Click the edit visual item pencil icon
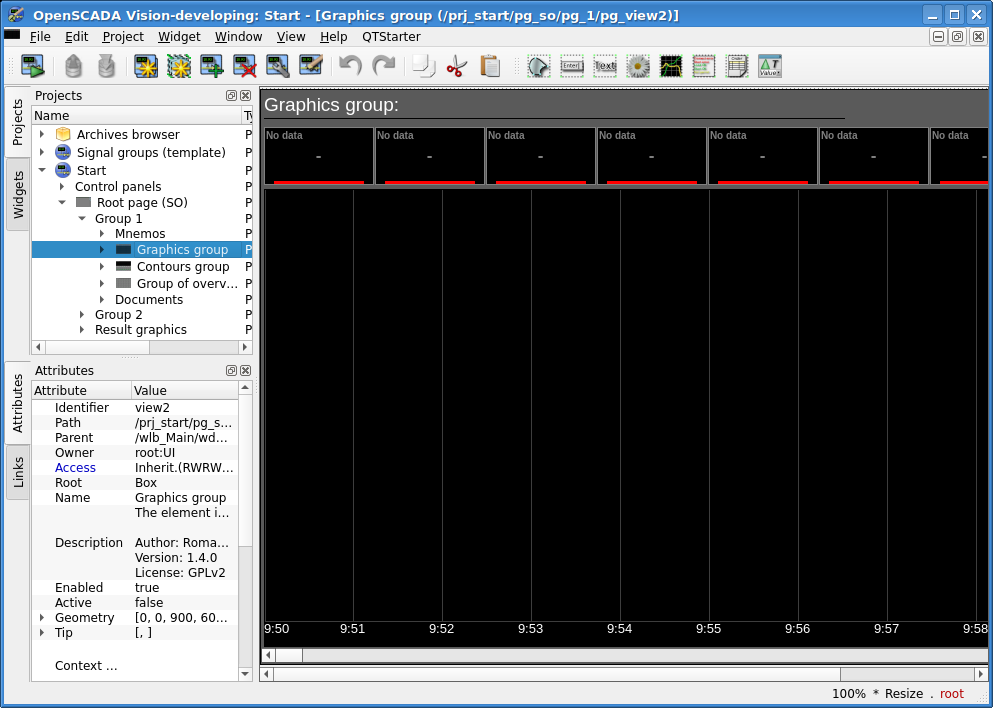This screenshot has height=708, width=993. (x=311, y=67)
